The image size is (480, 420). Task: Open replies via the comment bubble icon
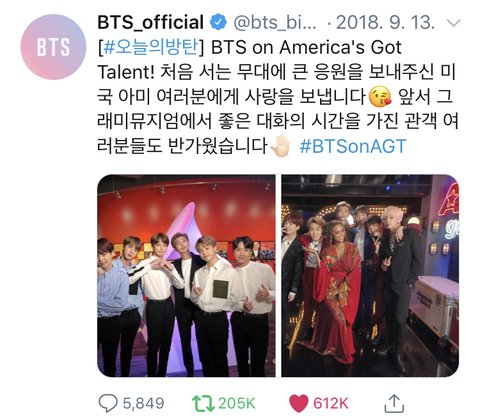click(108, 403)
